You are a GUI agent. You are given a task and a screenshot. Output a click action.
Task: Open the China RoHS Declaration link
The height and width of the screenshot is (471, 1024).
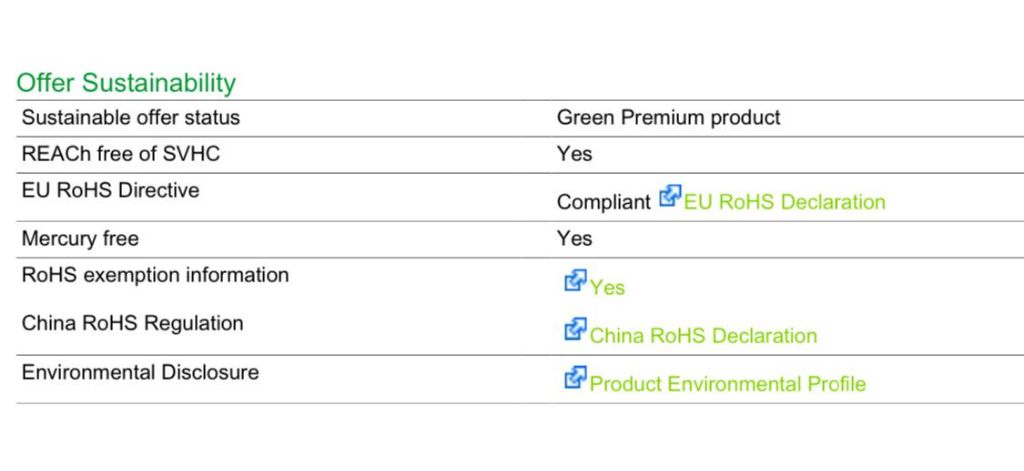(x=703, y=336)
